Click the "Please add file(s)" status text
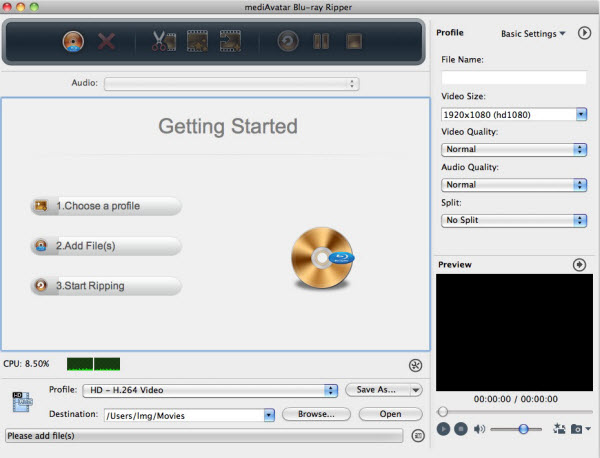The image size is (600, 458). tap(41, 436)
